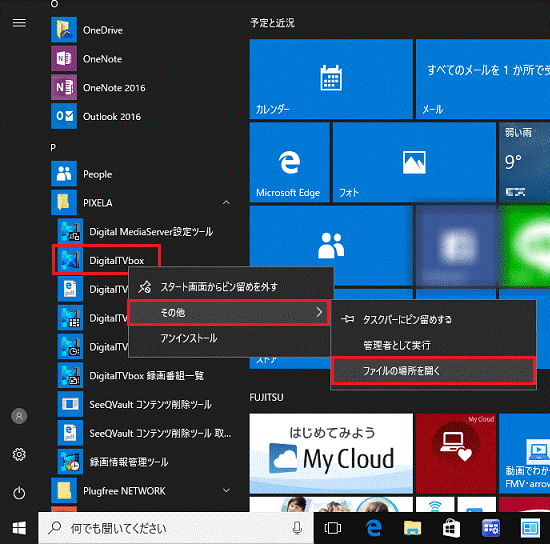Open File Explorer on the taskbar

(412, 528)
